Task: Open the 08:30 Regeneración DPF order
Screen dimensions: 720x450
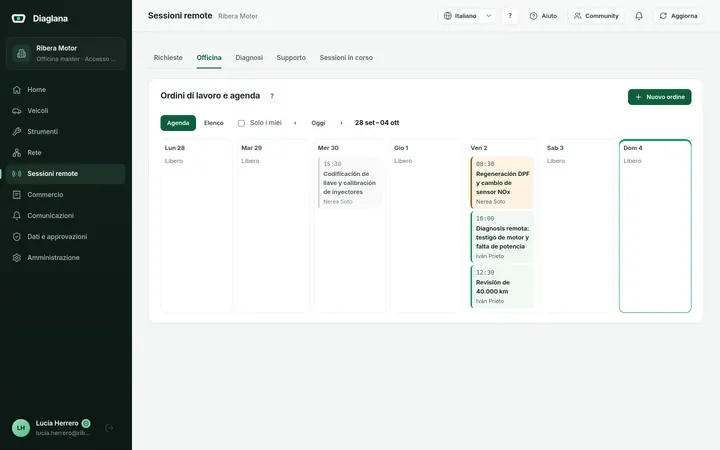Action: coord(502,183)
